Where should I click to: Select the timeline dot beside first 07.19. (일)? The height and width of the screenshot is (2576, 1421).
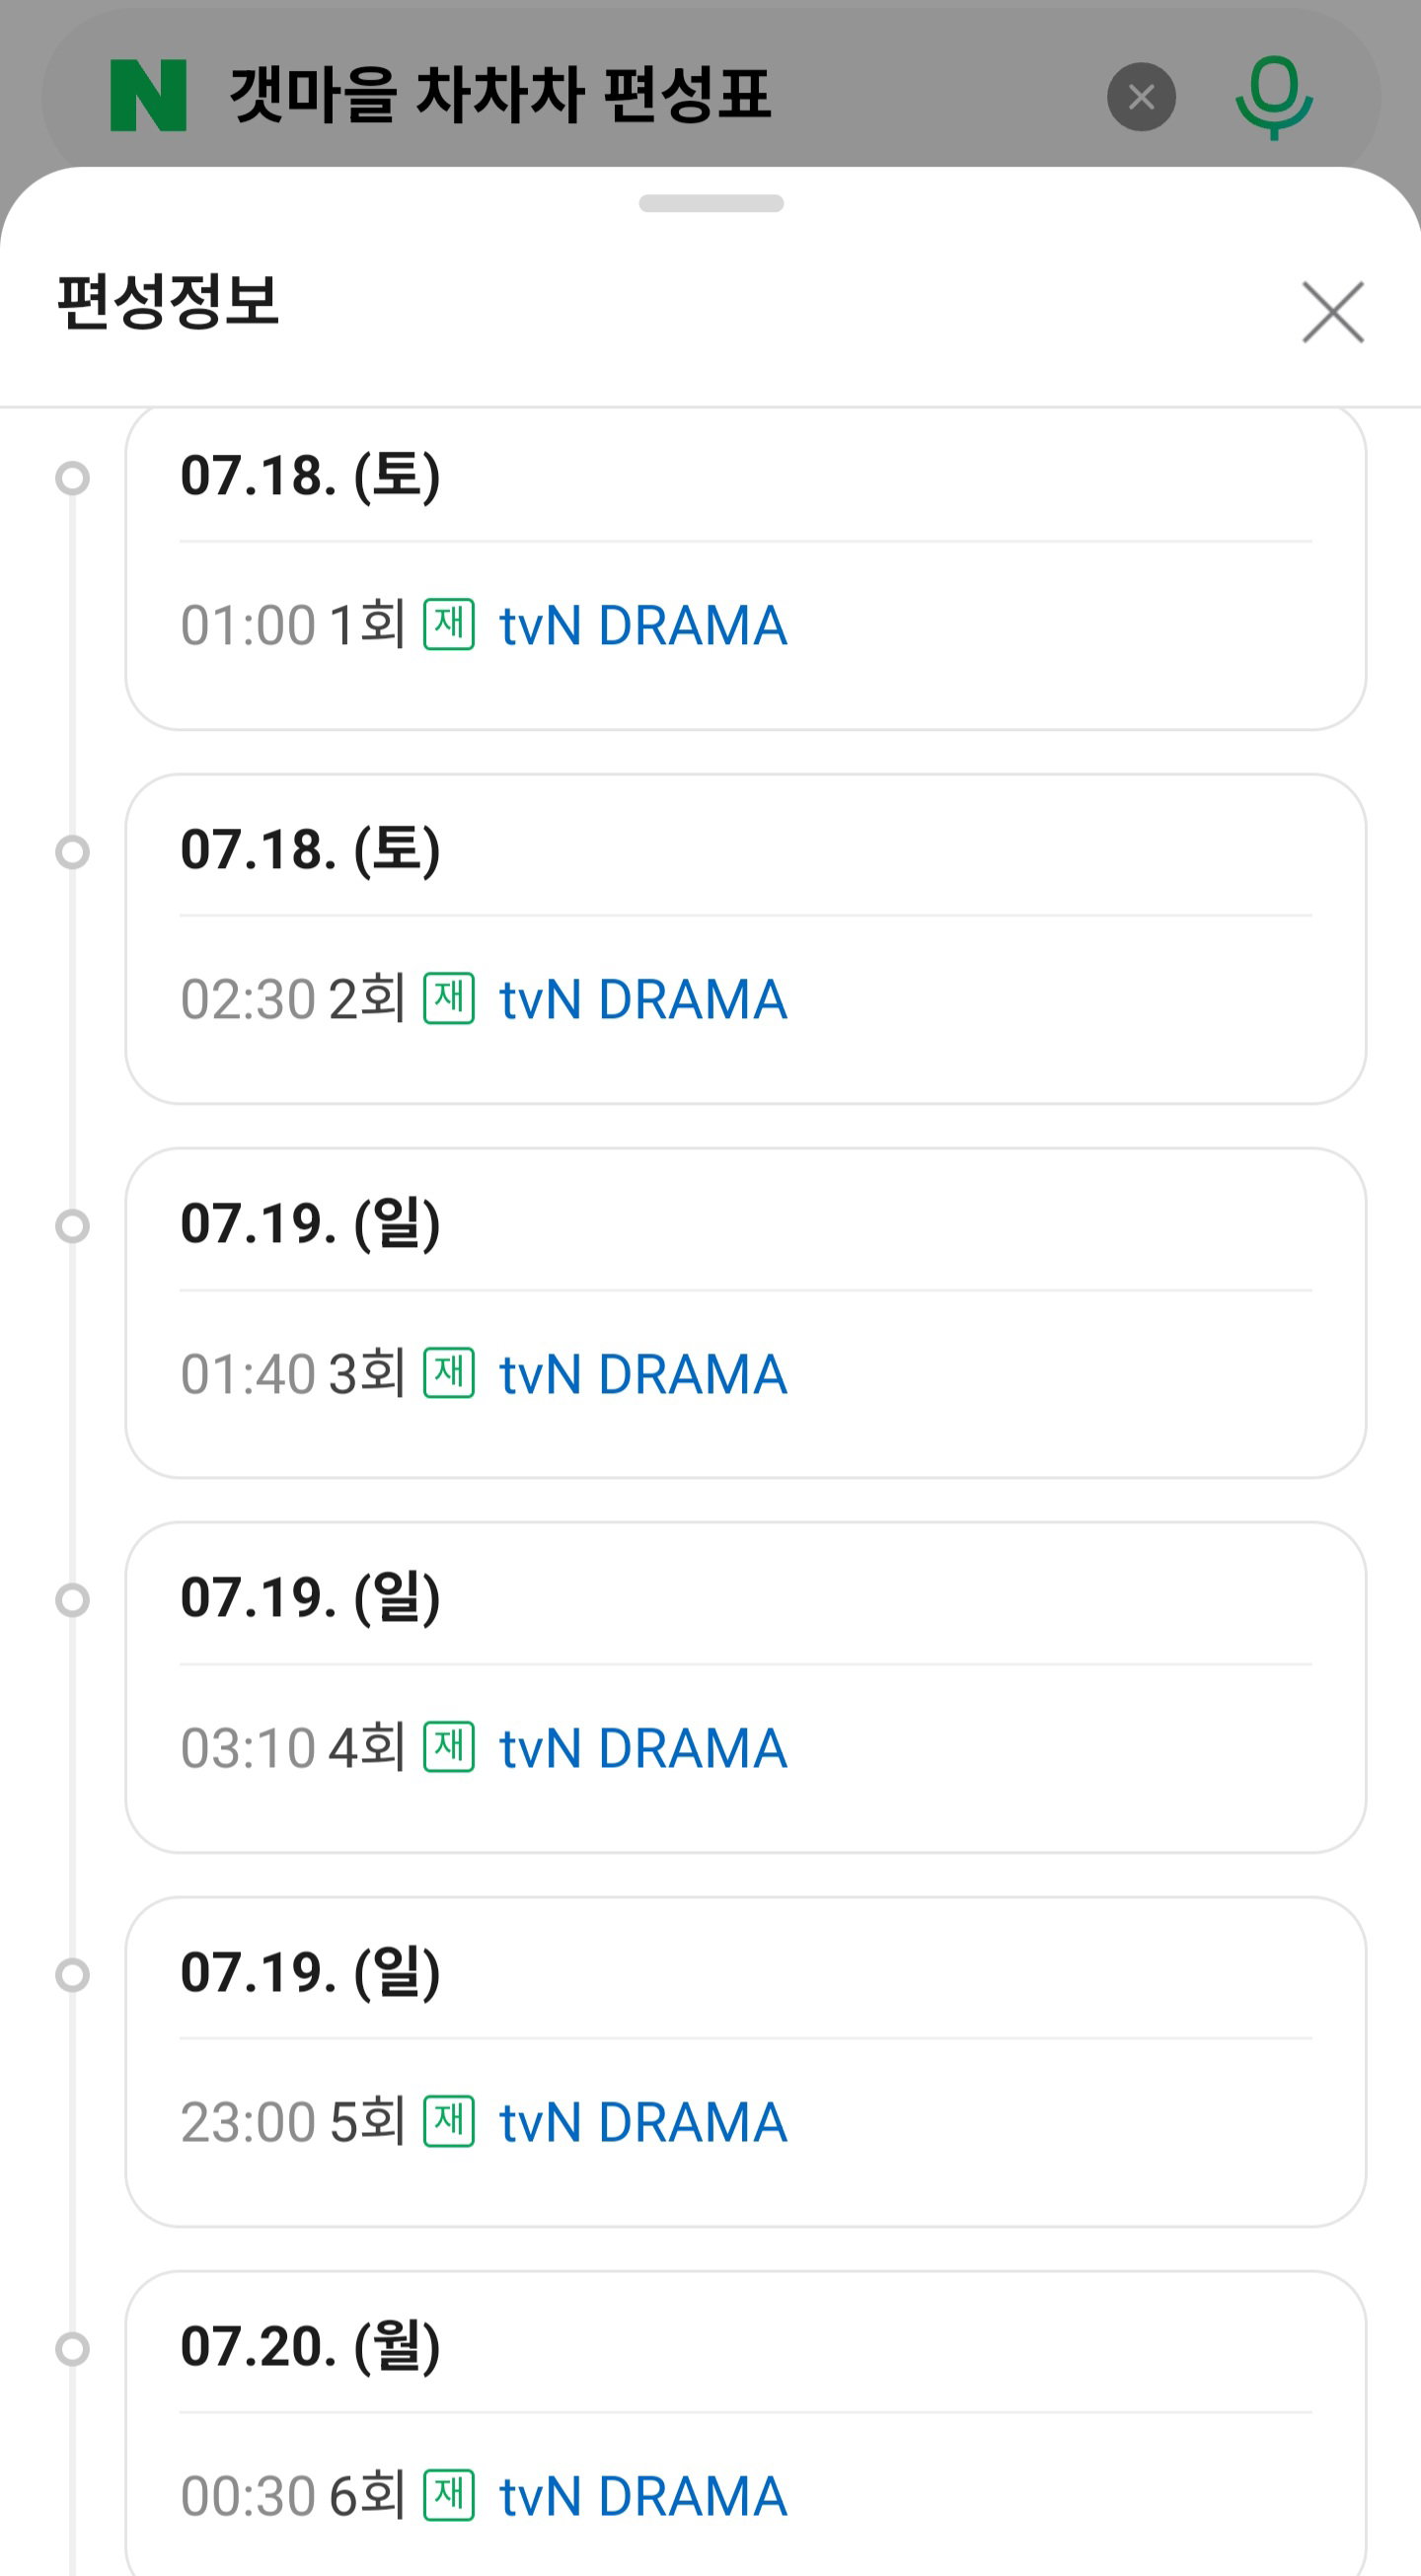click(x=72, y=1225)
